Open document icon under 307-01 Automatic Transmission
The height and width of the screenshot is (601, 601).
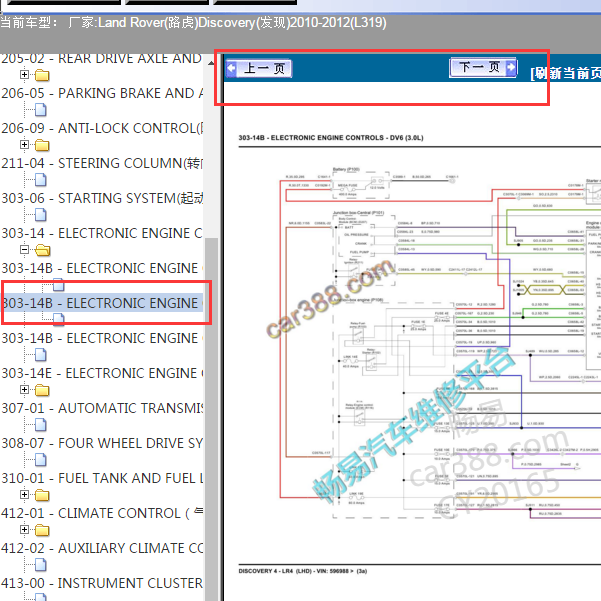pyautogui.click(x=41, y=425)
